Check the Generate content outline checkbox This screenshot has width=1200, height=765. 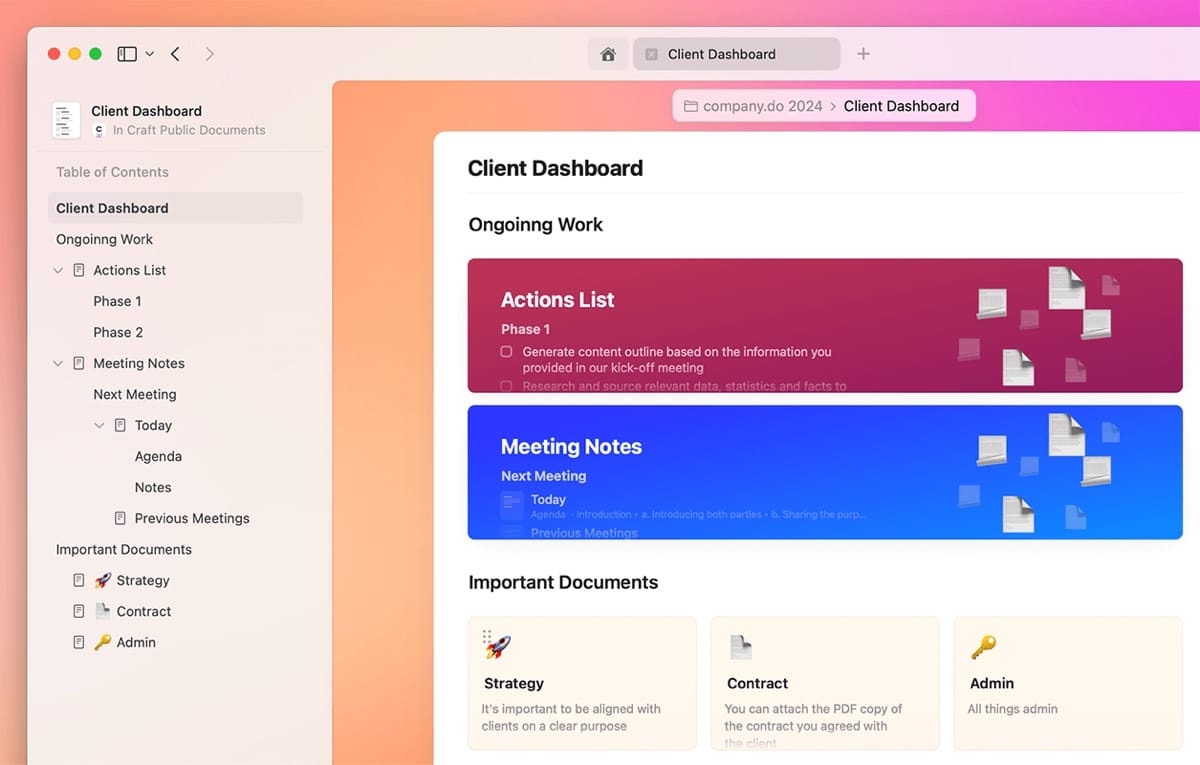[x=506, y=352]
